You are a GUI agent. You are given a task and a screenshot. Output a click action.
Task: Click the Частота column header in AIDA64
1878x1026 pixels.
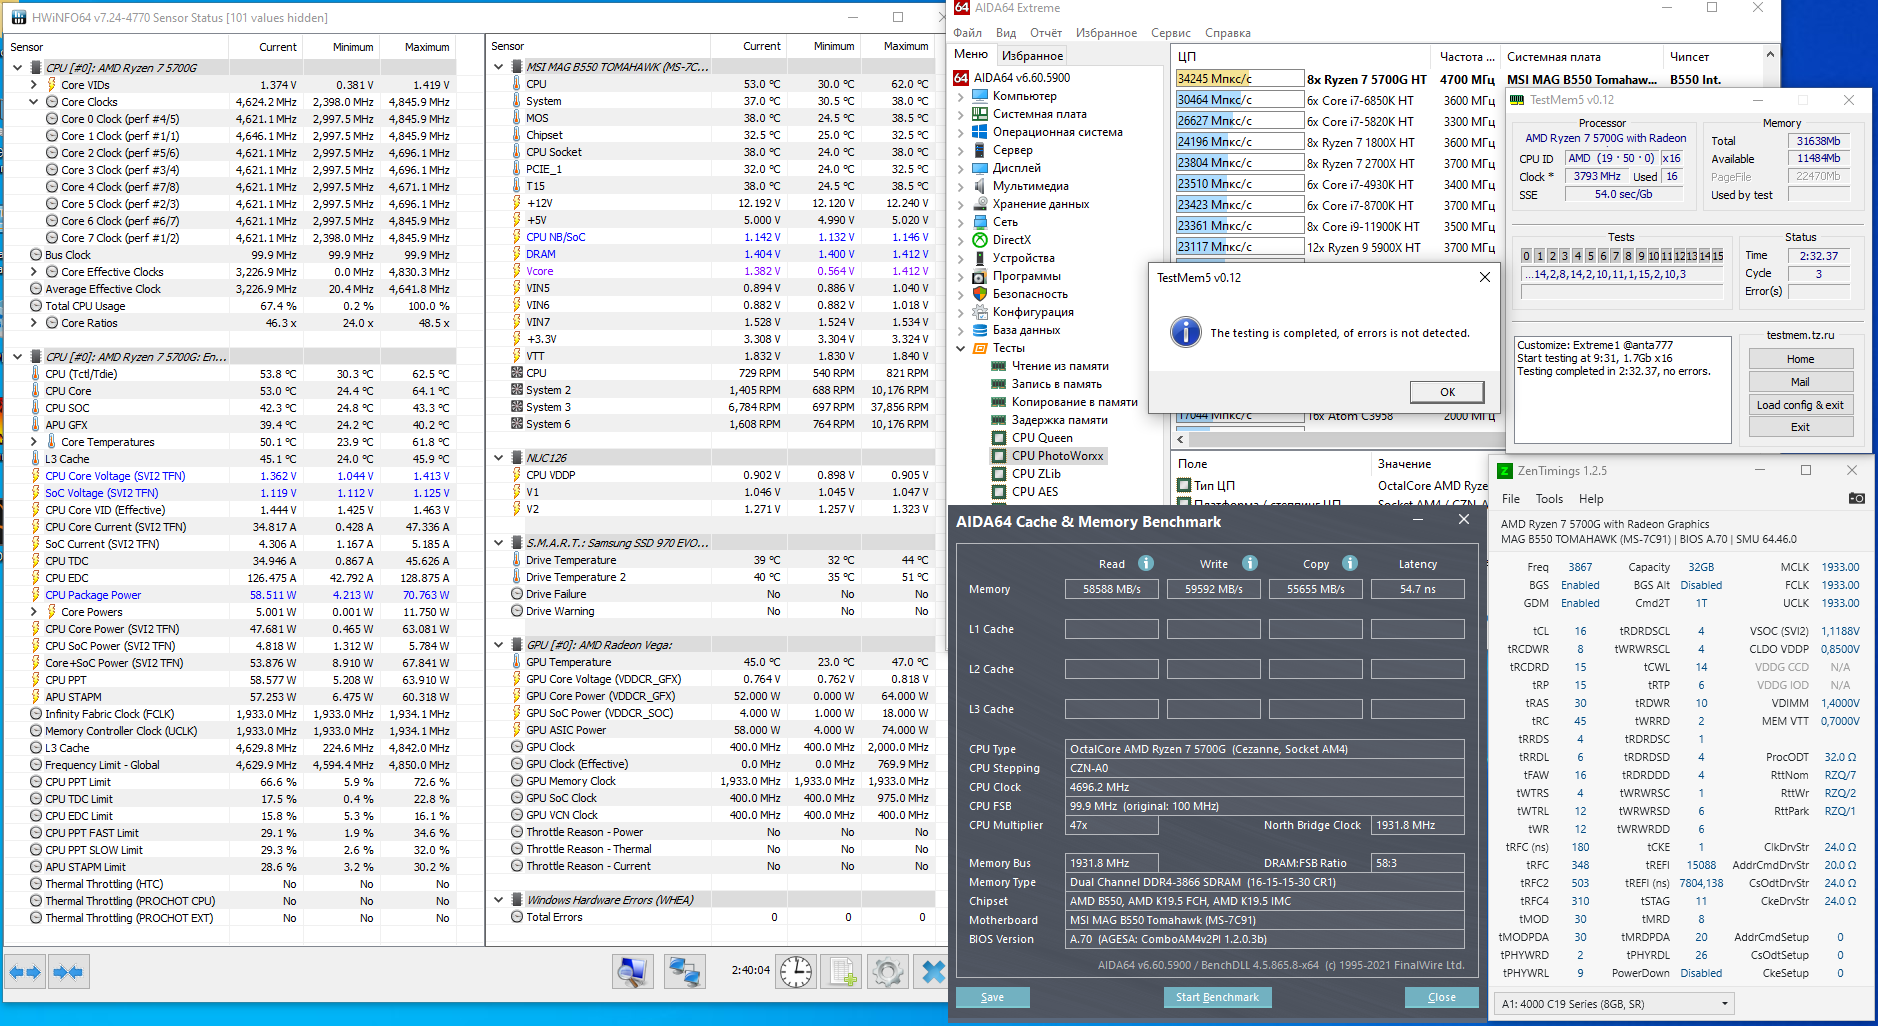click(1466, 57)
